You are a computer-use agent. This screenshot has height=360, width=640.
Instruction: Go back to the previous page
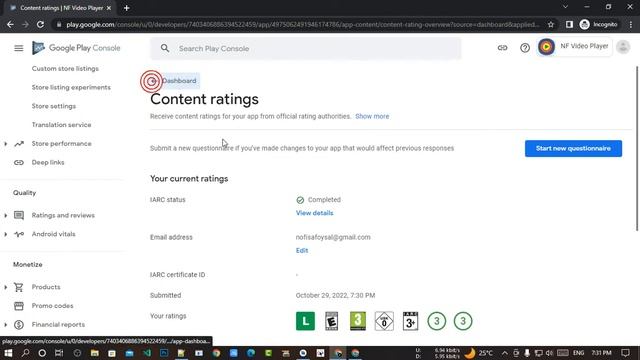point(10,24)
